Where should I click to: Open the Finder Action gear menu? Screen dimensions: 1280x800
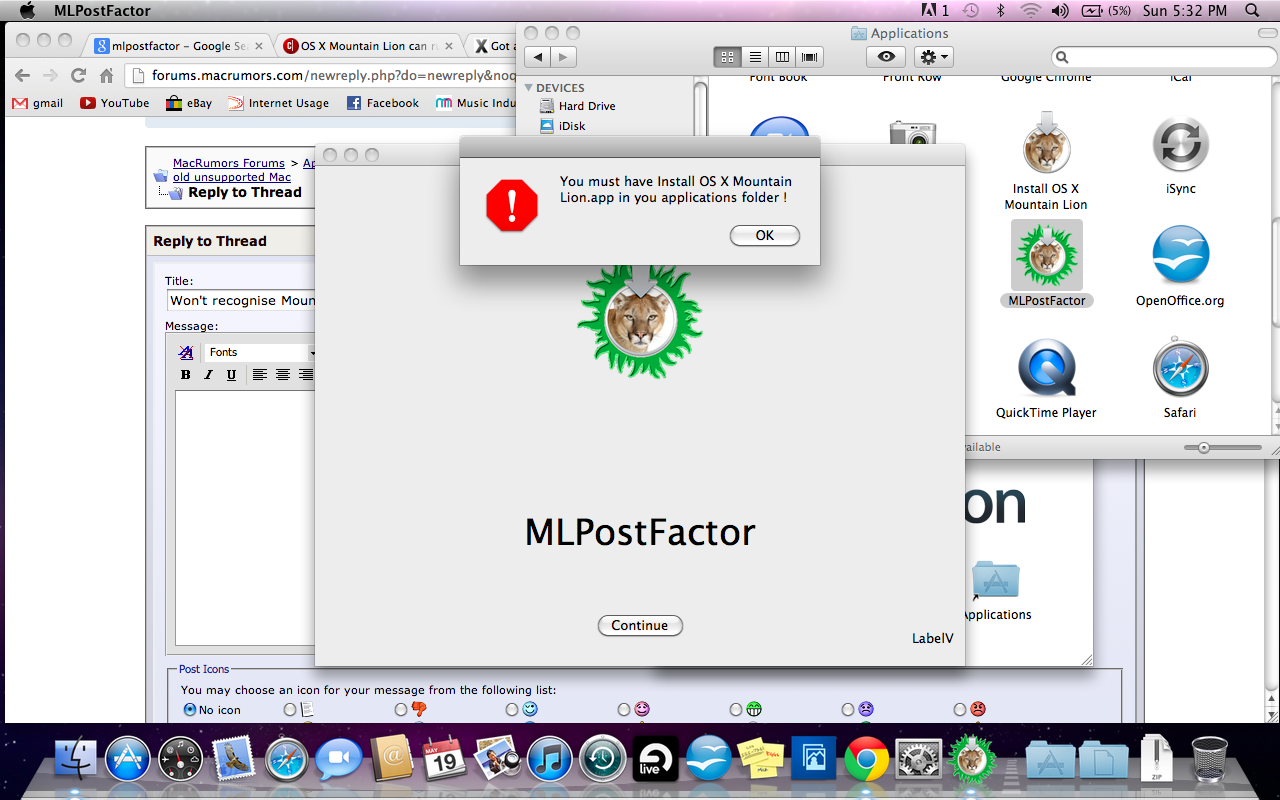[x=933, y=57]
